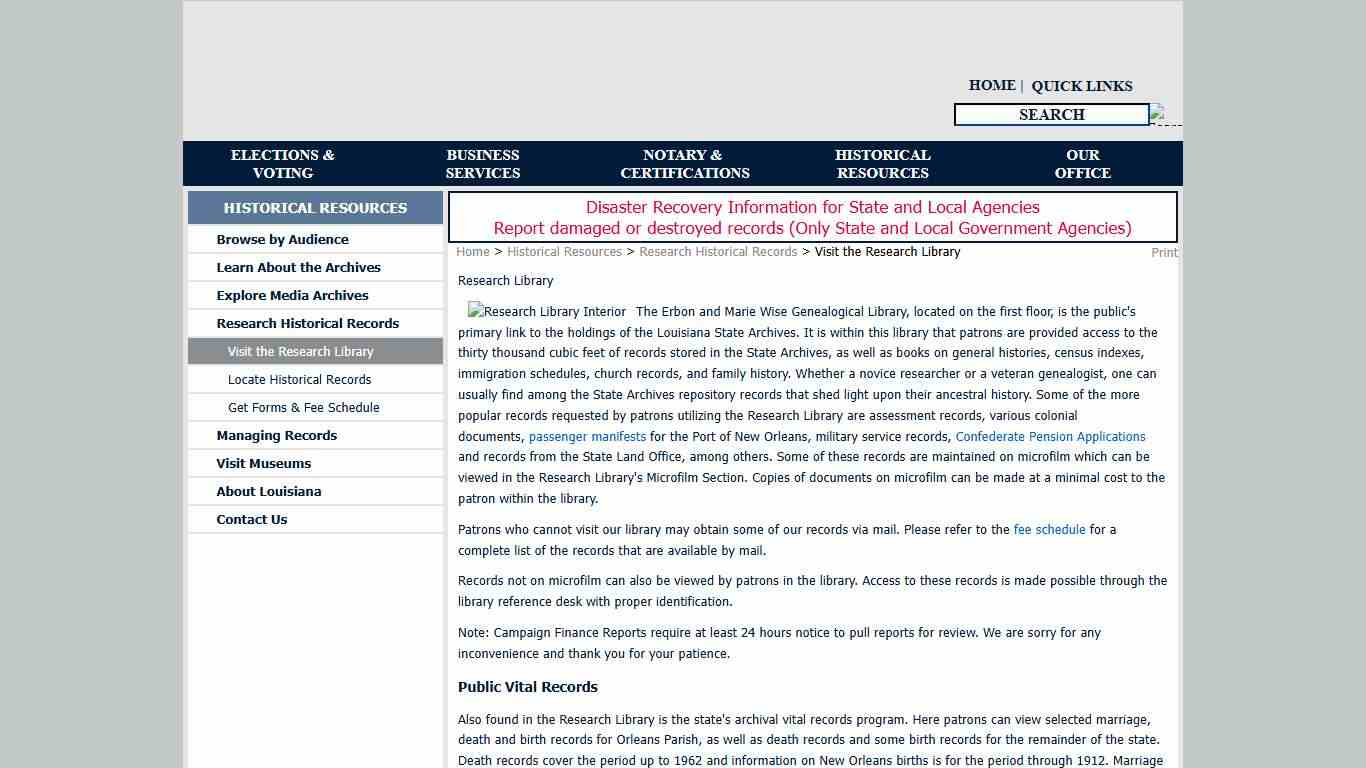Open the fee schedule link
This screenshot has height=768, width=1366.
1049,530
